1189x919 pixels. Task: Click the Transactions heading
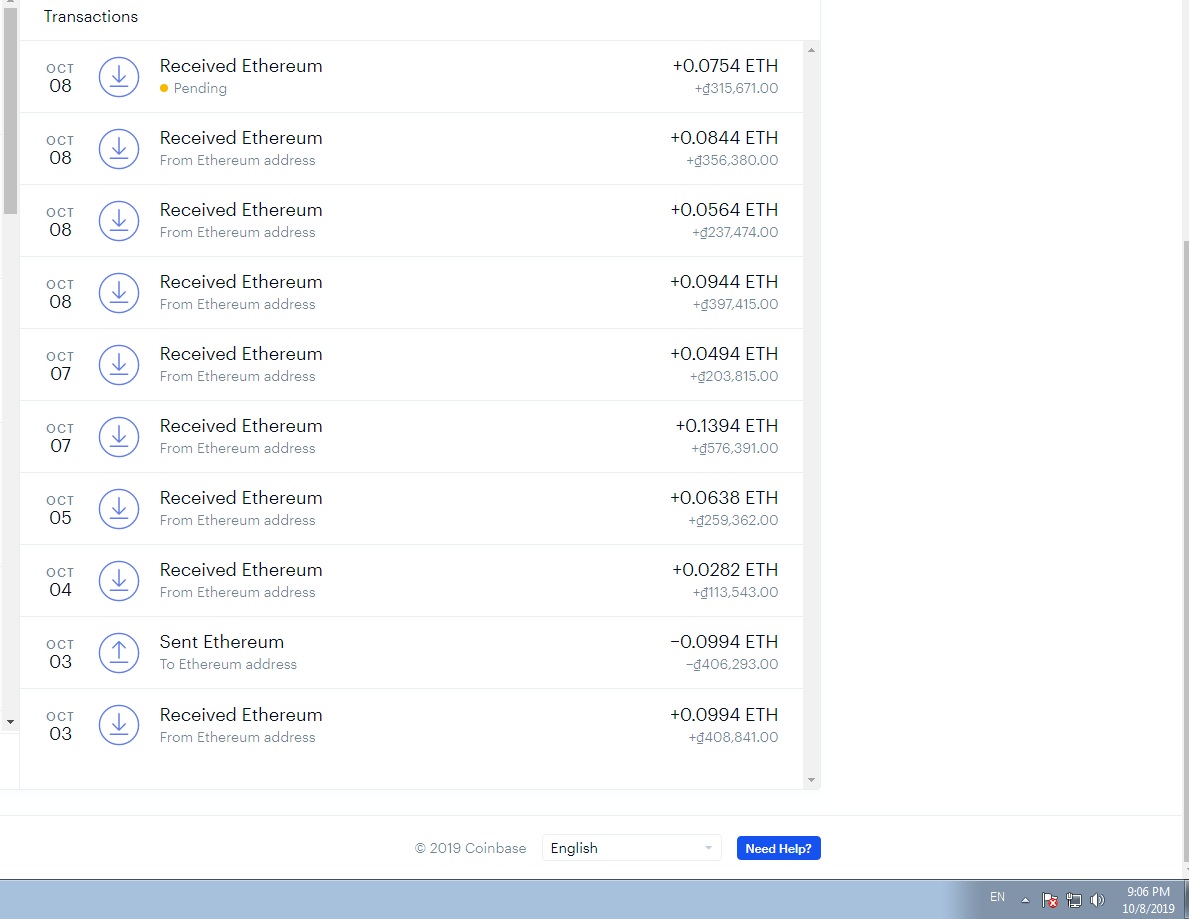coord(91,17)
